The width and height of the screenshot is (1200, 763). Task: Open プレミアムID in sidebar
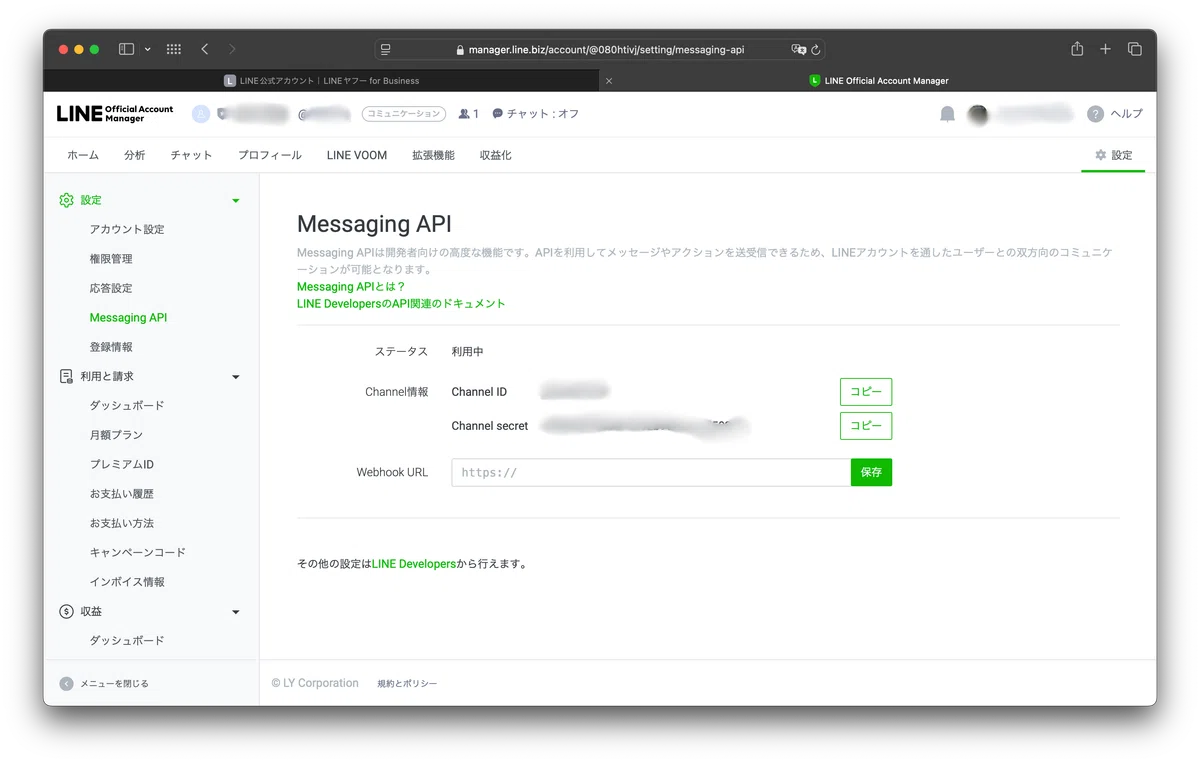point(122,464)
